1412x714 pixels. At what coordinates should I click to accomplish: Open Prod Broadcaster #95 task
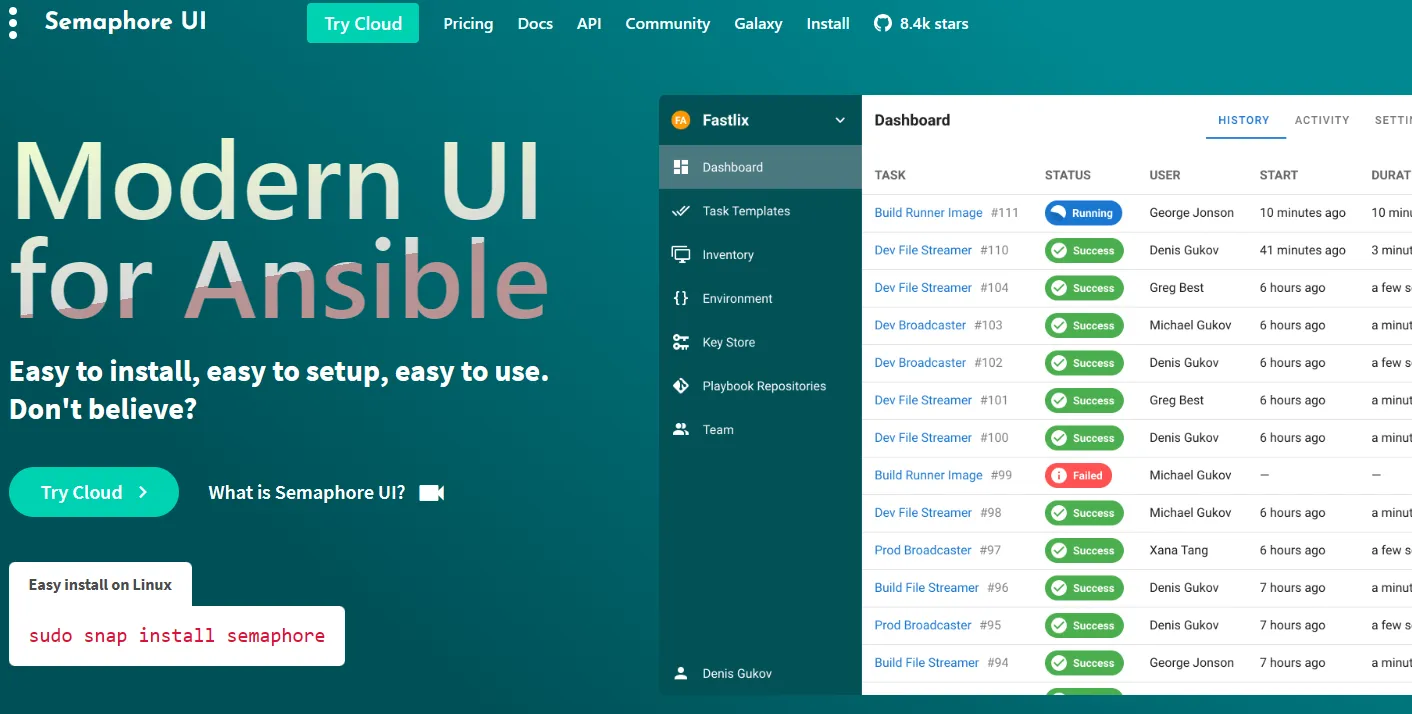pyautogui.click(x=923, y=625)
